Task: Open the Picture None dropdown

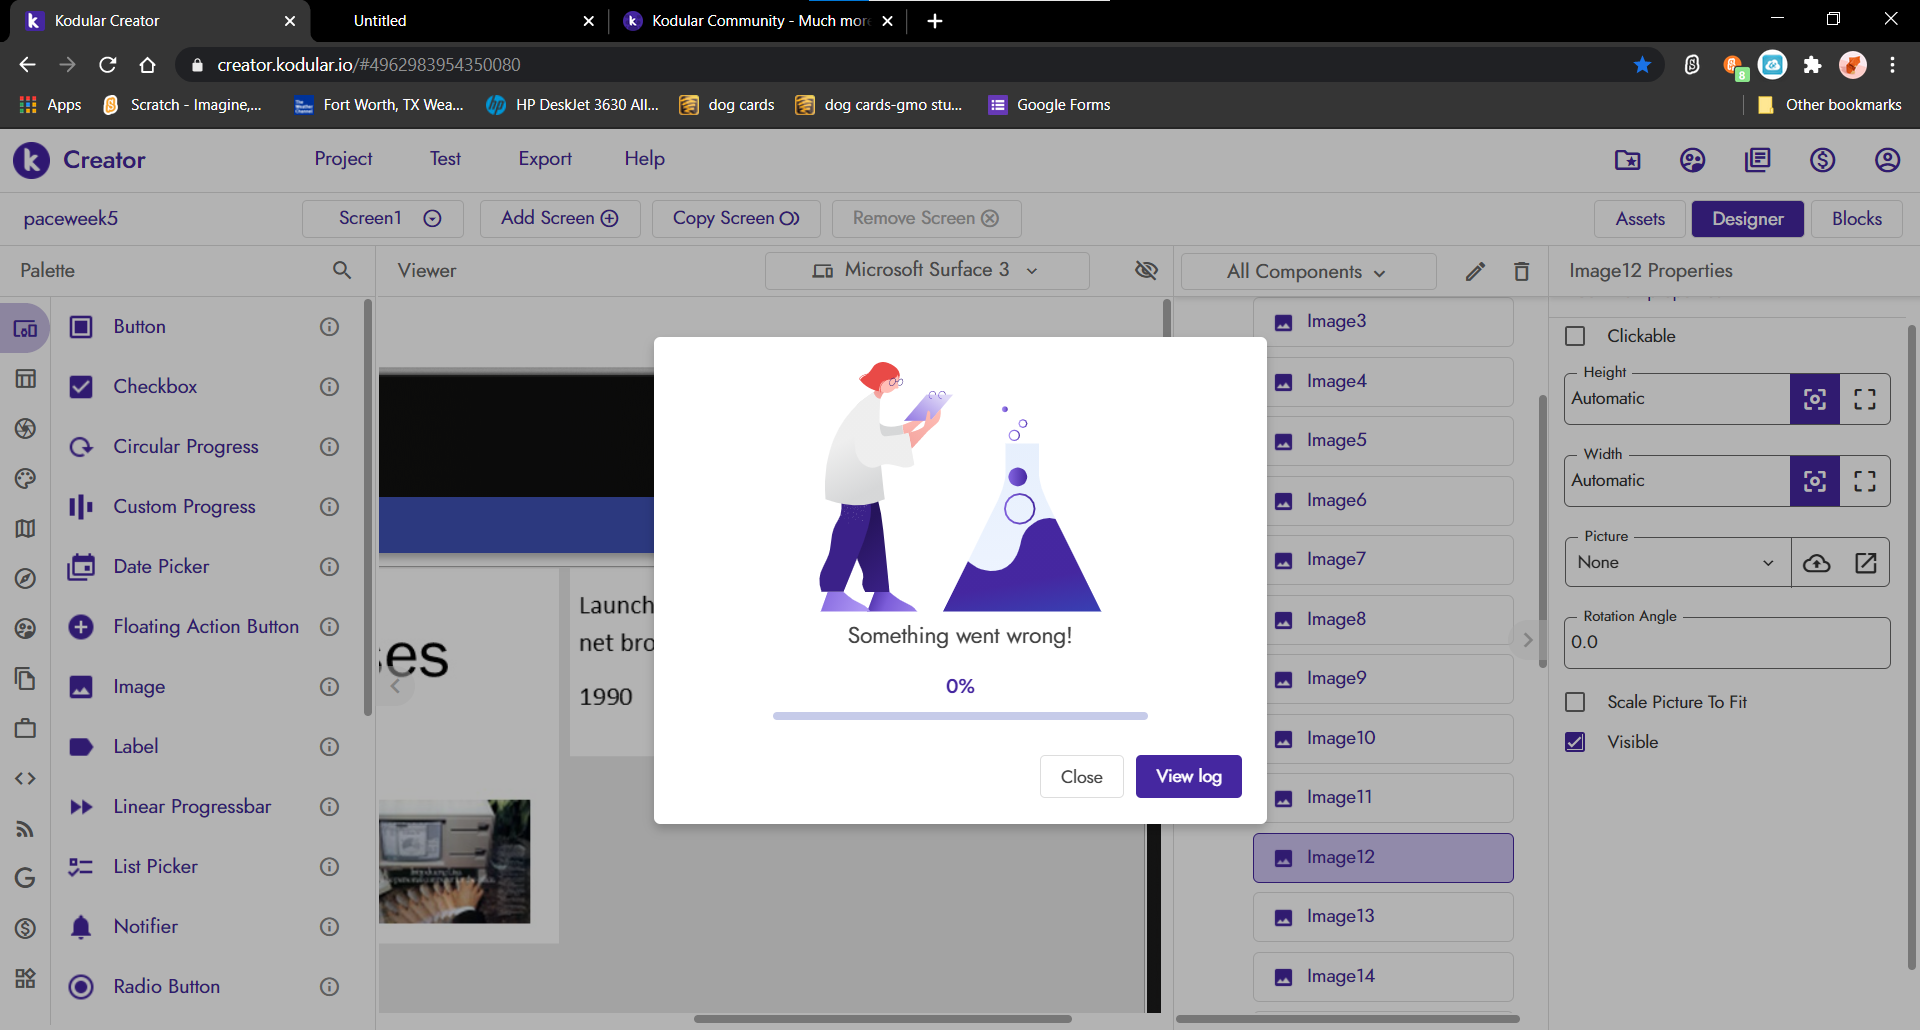Action: (1676, 563)
